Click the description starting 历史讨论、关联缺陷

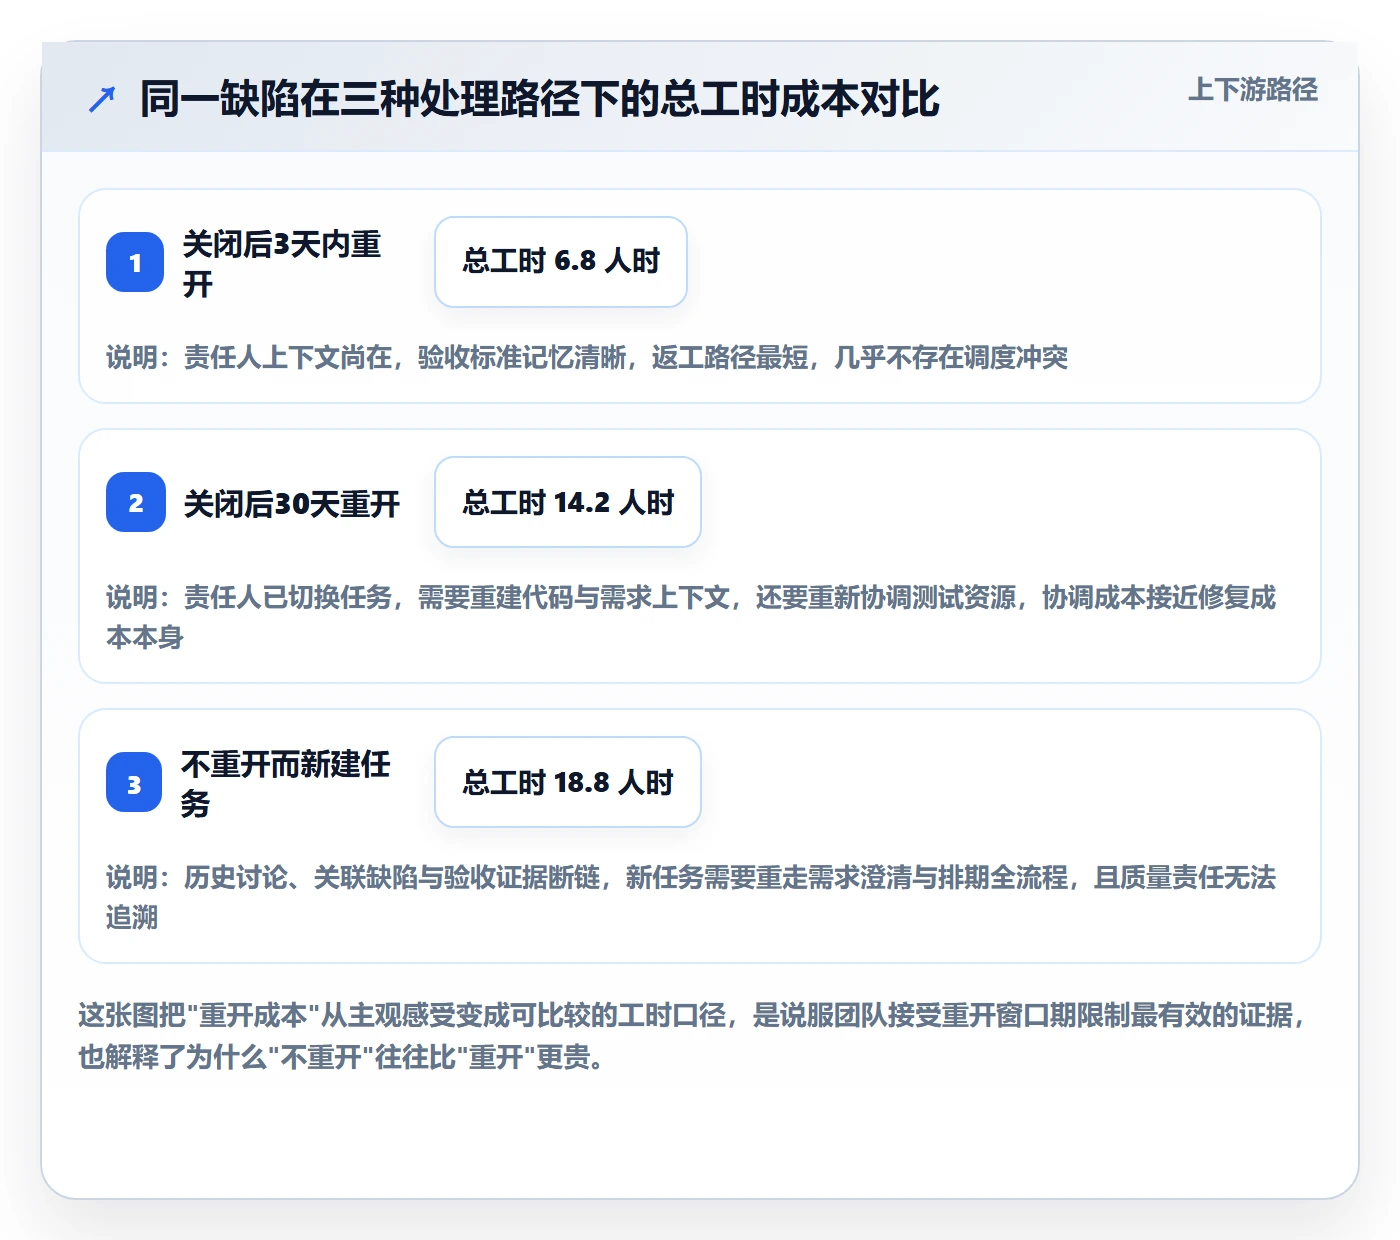tap(691, 897)
